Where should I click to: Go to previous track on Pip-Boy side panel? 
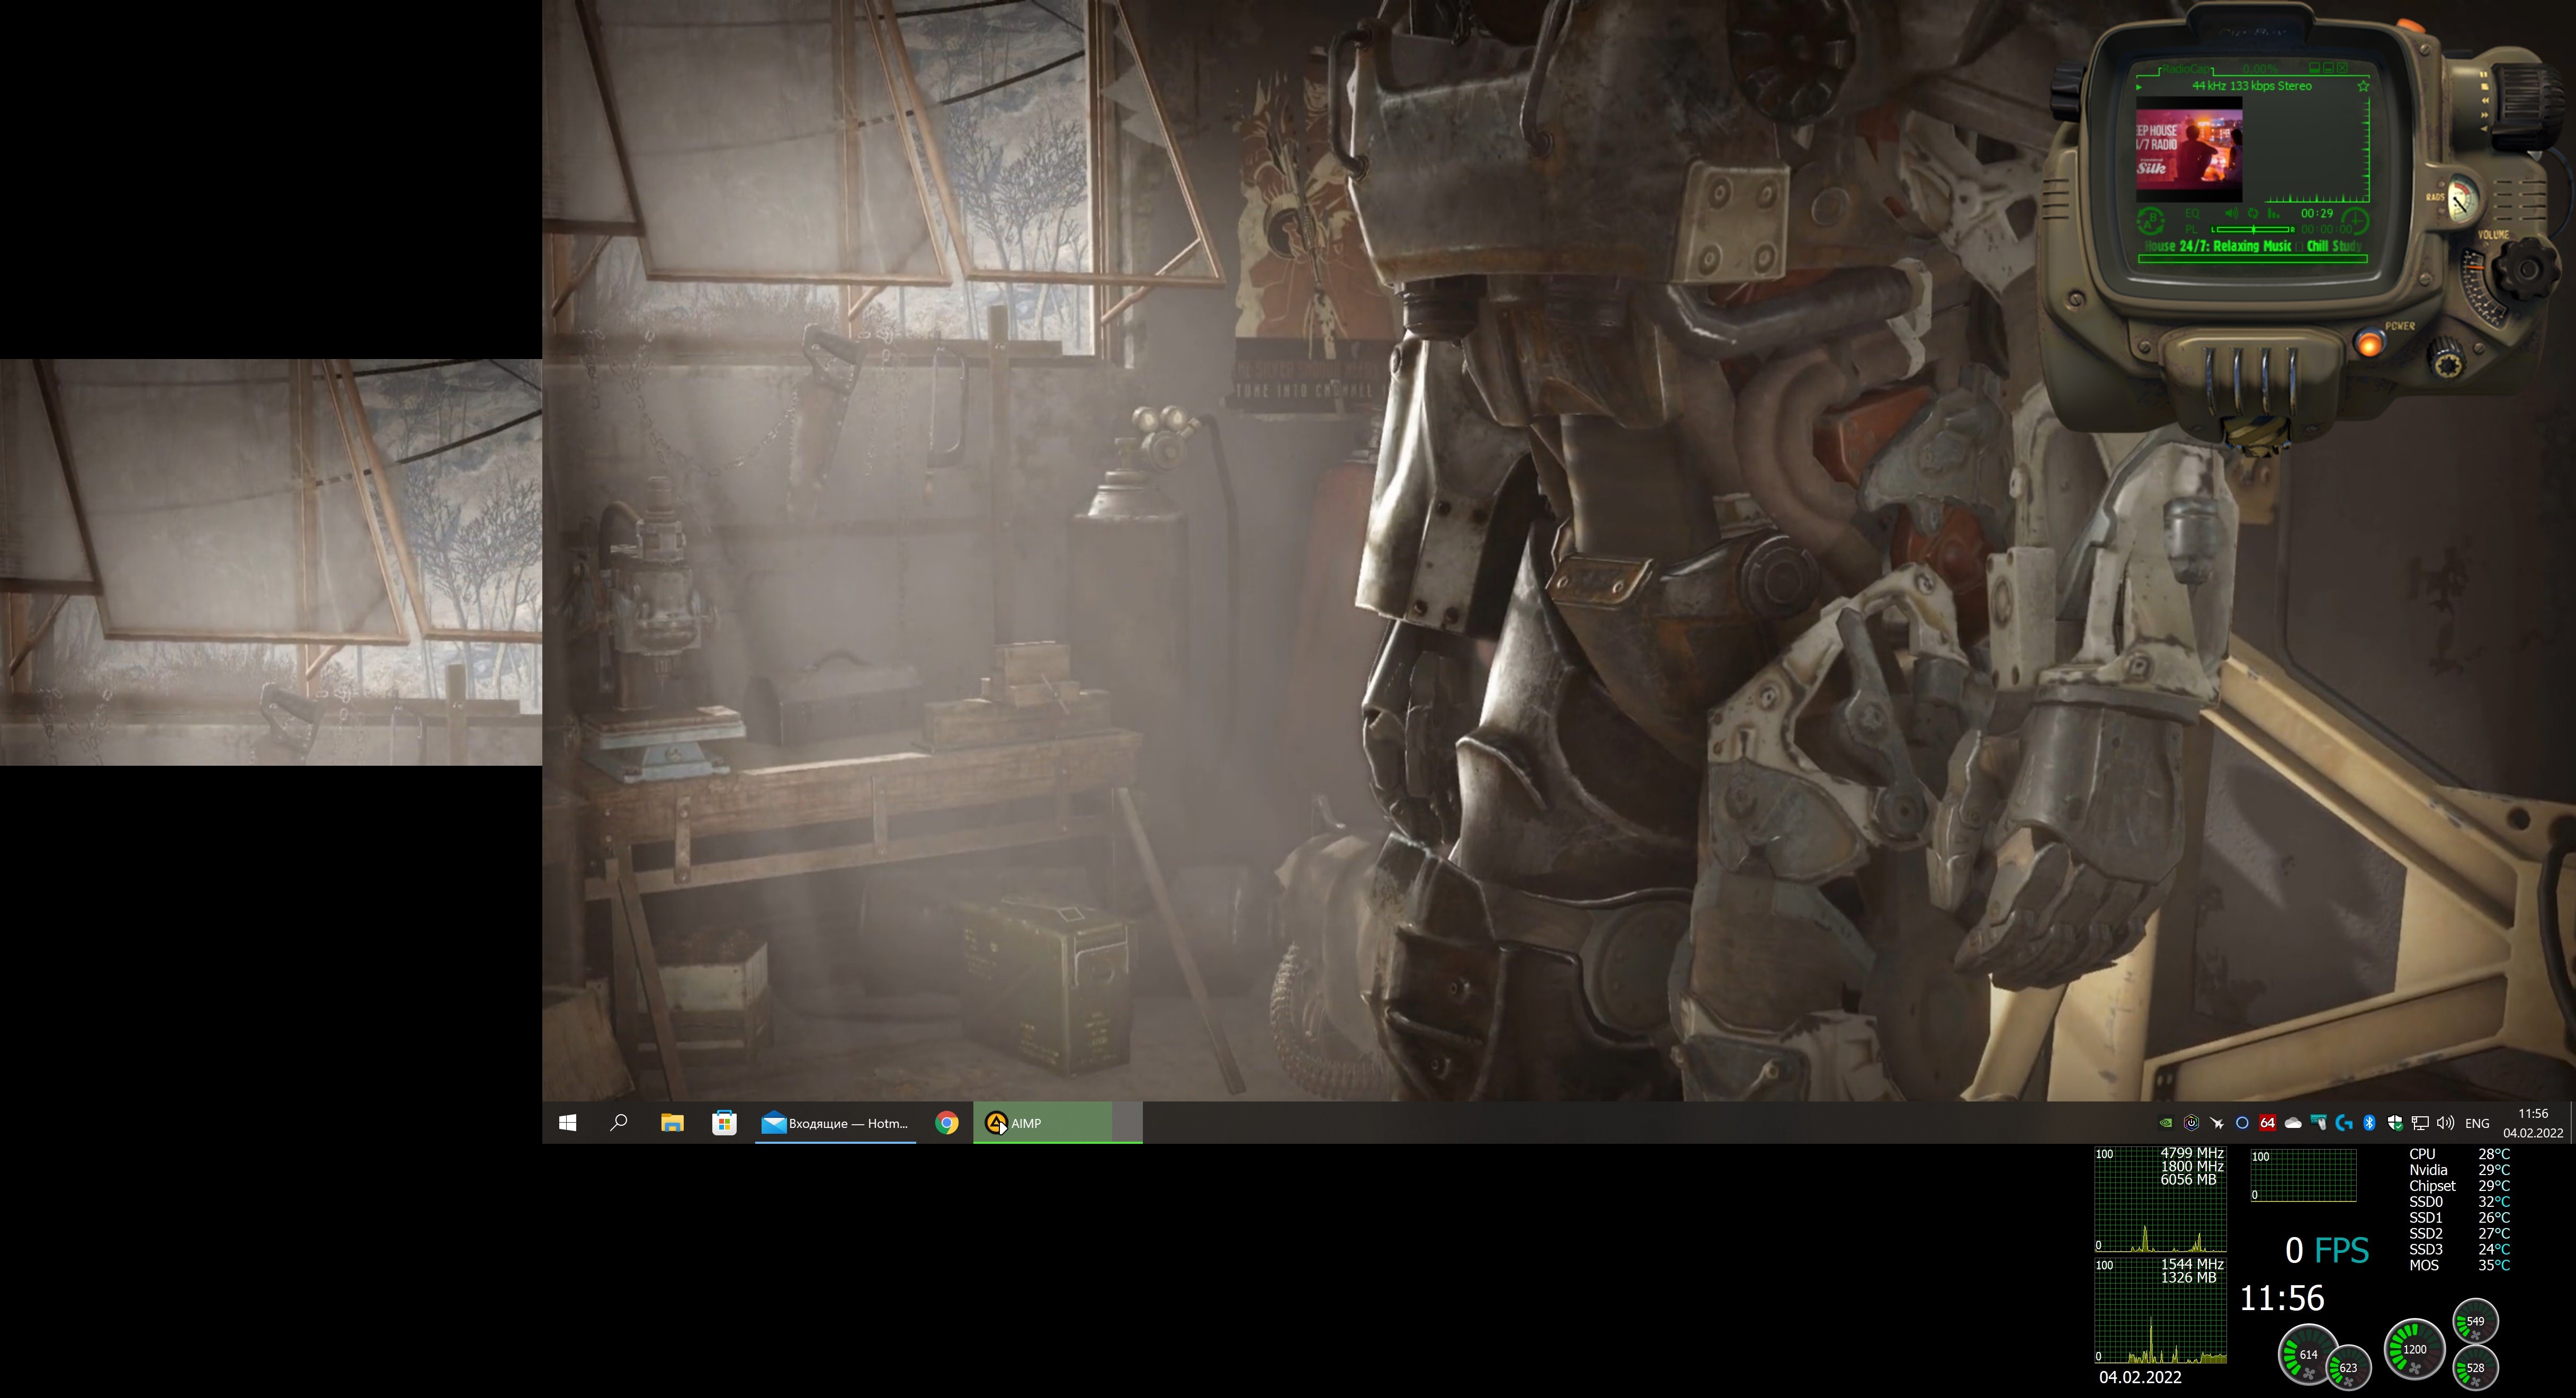point(2486,100)
